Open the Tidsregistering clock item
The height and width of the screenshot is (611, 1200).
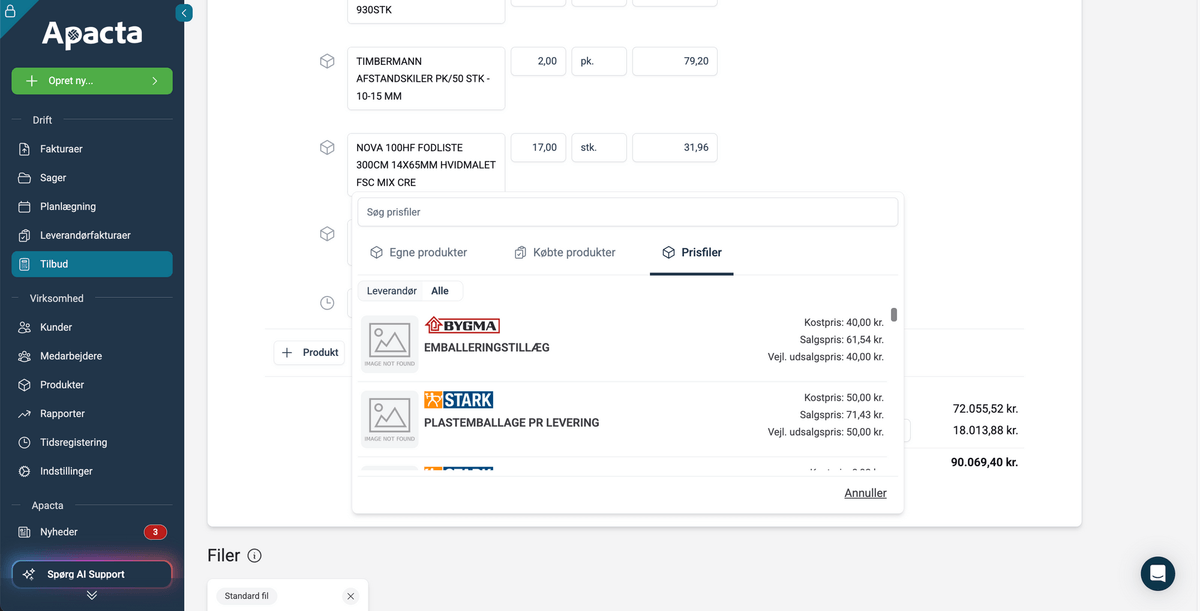pyautogui.click(x=73, y=443)
